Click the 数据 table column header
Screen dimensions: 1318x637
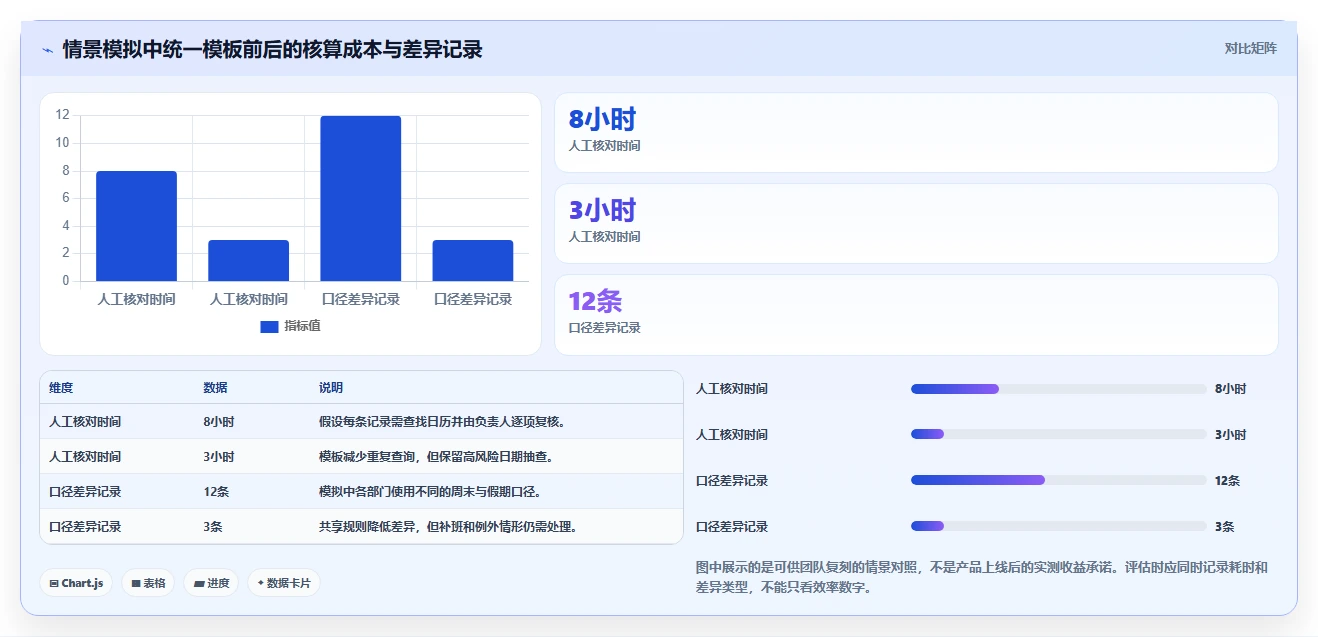[215, 388]
